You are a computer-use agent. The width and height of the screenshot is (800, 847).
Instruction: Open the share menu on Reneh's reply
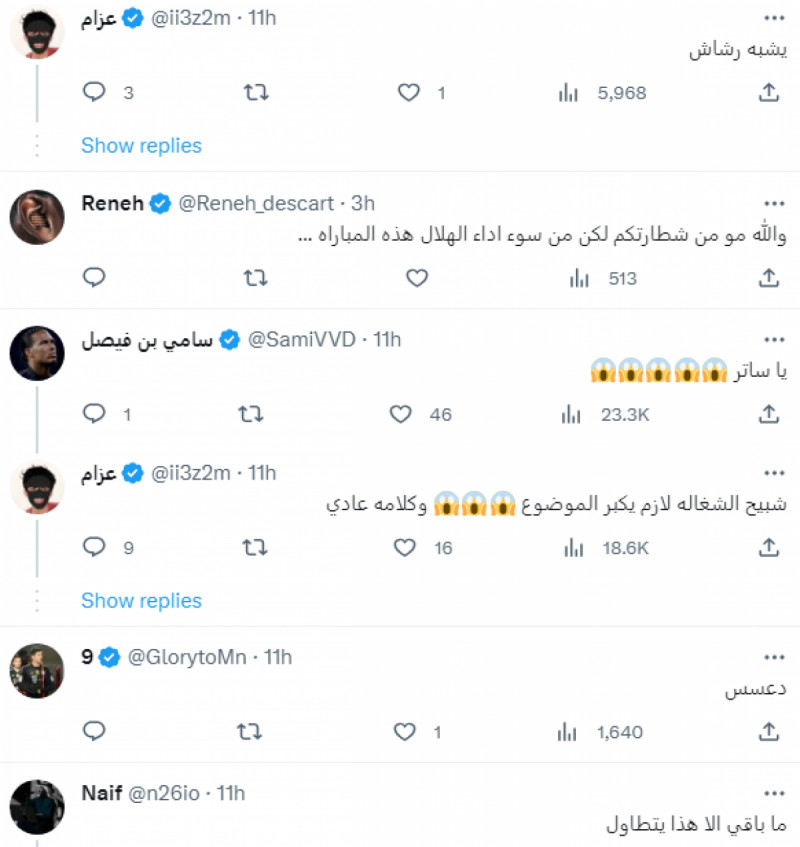click(x=768, y=279)
